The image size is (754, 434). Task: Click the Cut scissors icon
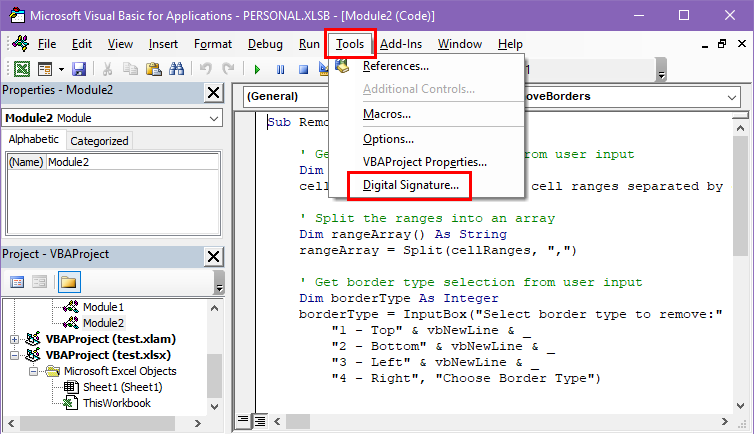click(x=107, y=69)
